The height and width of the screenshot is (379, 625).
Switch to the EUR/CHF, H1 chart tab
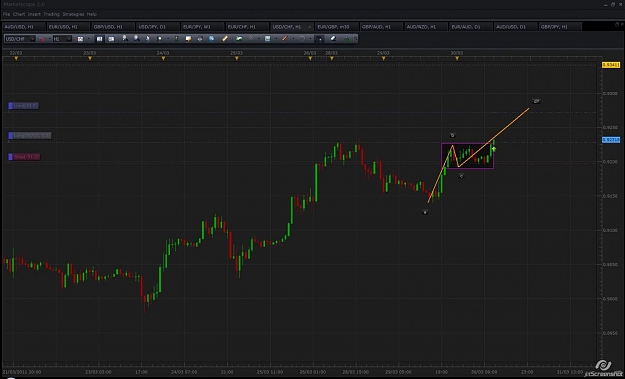[246, 27]
